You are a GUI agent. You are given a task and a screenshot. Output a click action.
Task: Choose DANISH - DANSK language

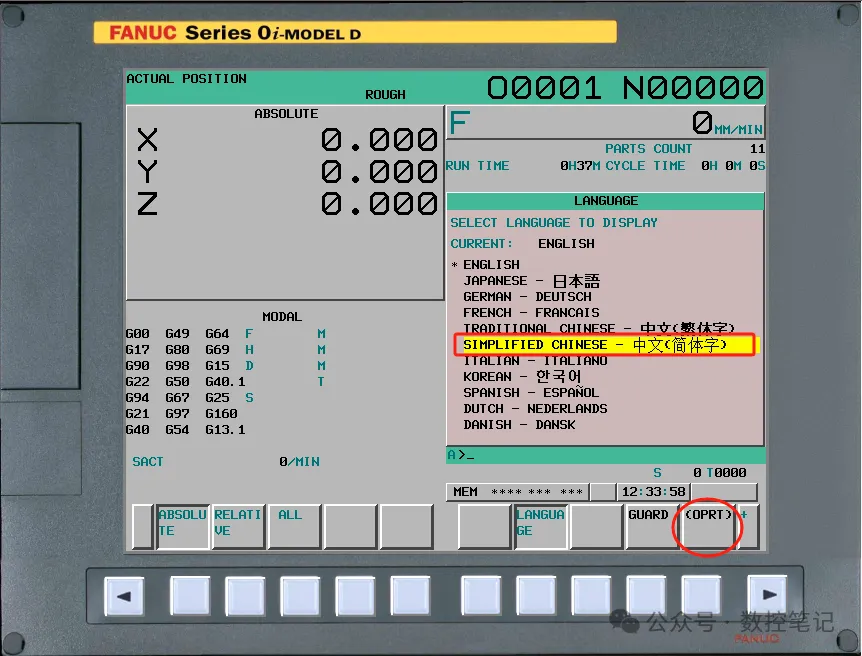[x=519, y=425]
